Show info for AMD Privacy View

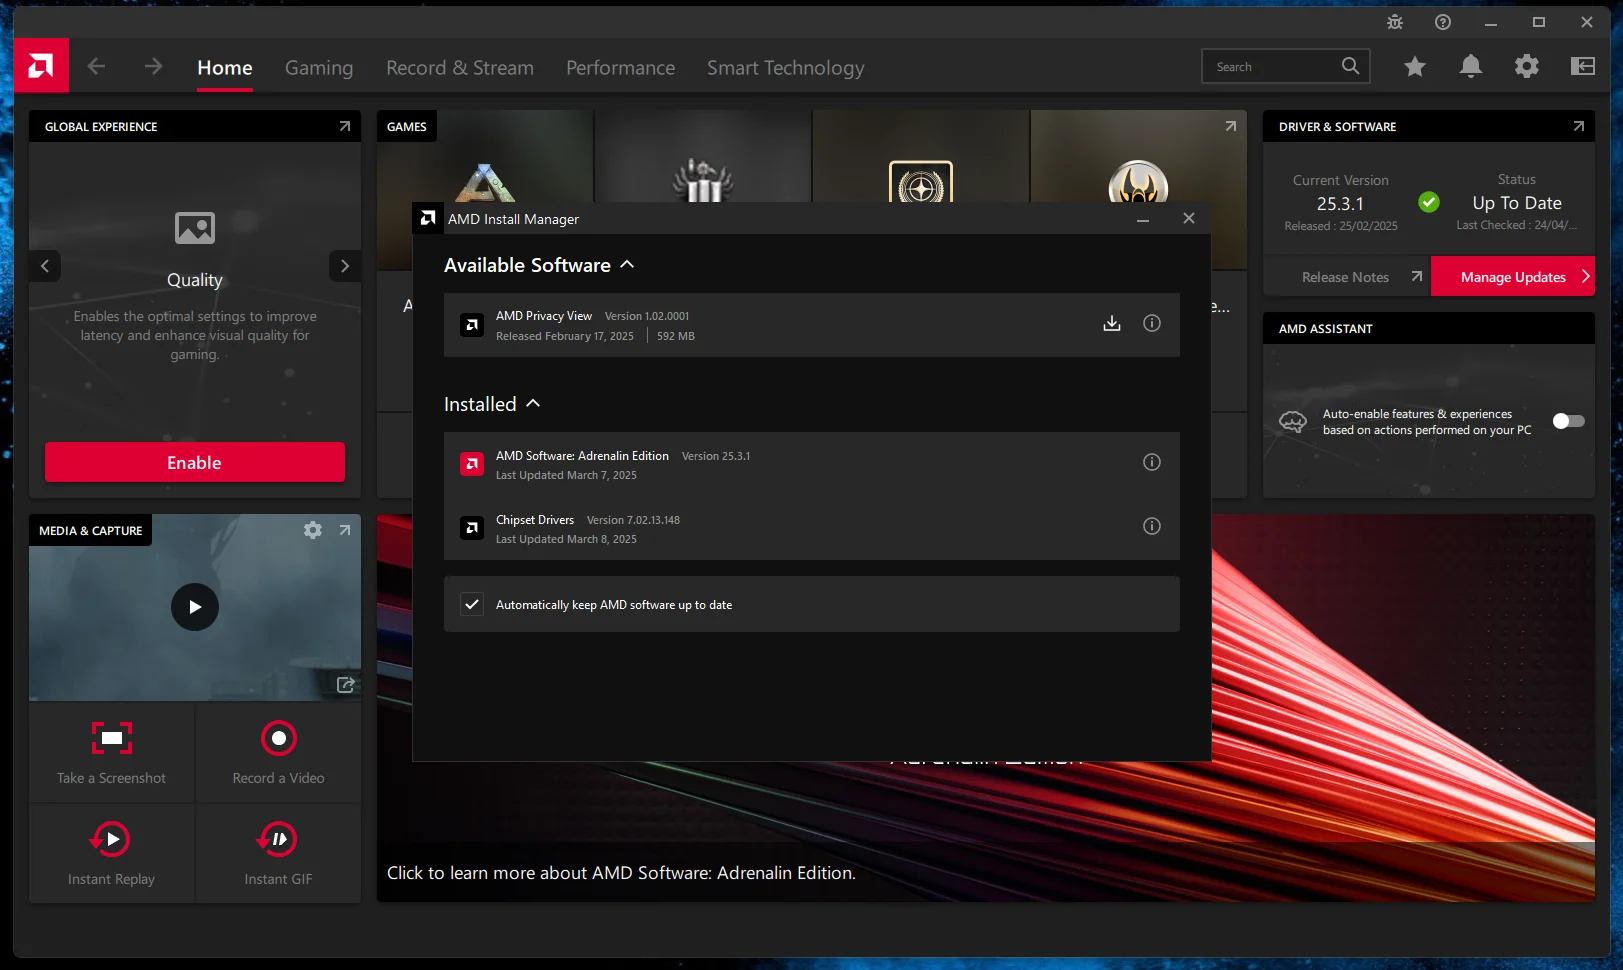[1152, 323]
